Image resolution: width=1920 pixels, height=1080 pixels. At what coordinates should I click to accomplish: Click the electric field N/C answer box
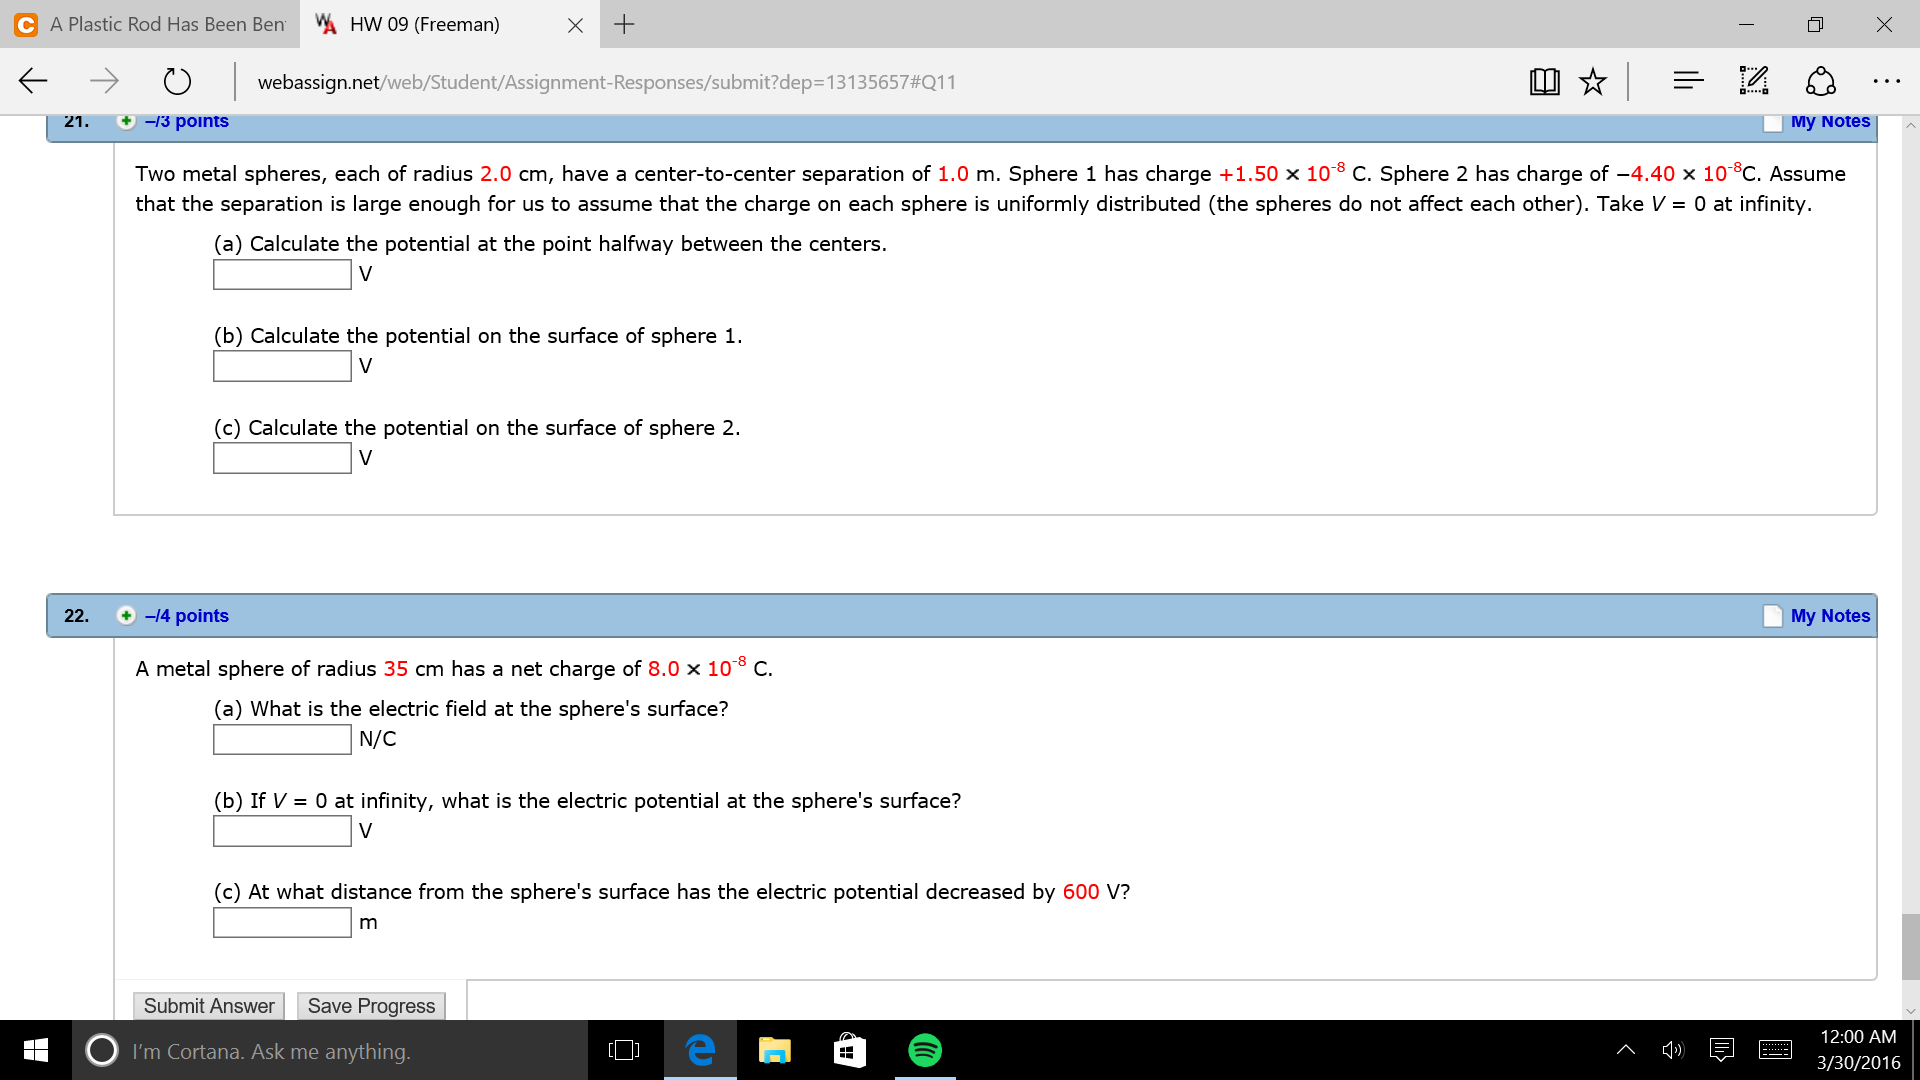tap(282, 740)
